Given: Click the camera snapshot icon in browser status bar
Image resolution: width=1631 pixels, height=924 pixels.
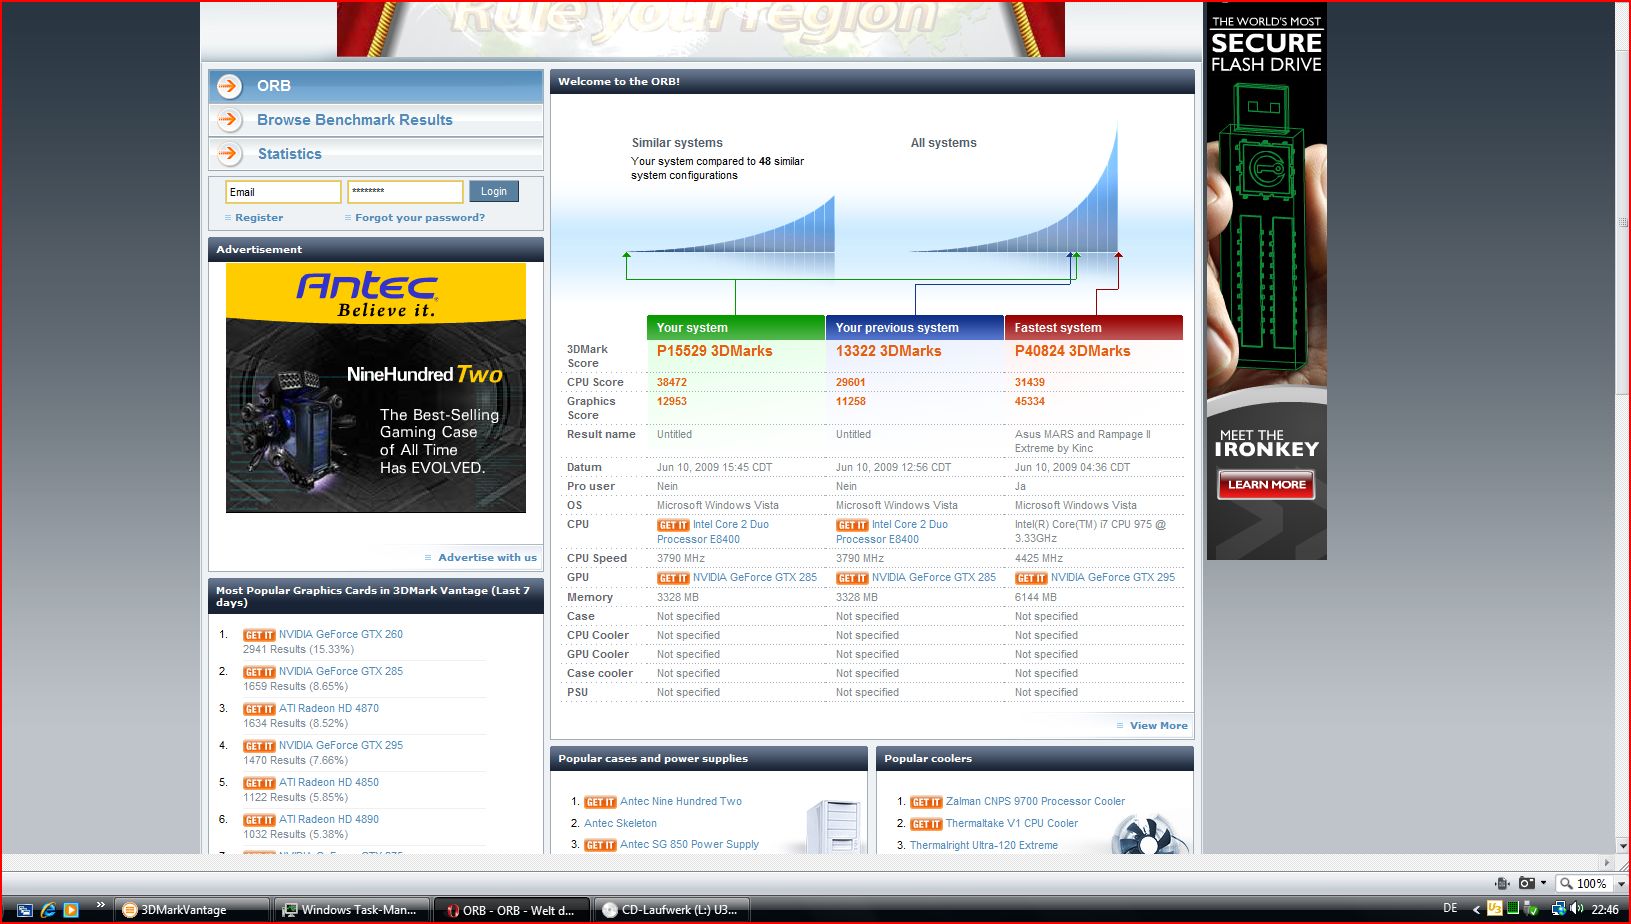Looking at the screenshot, I should pyautogui.click(x=1527, y=883).
